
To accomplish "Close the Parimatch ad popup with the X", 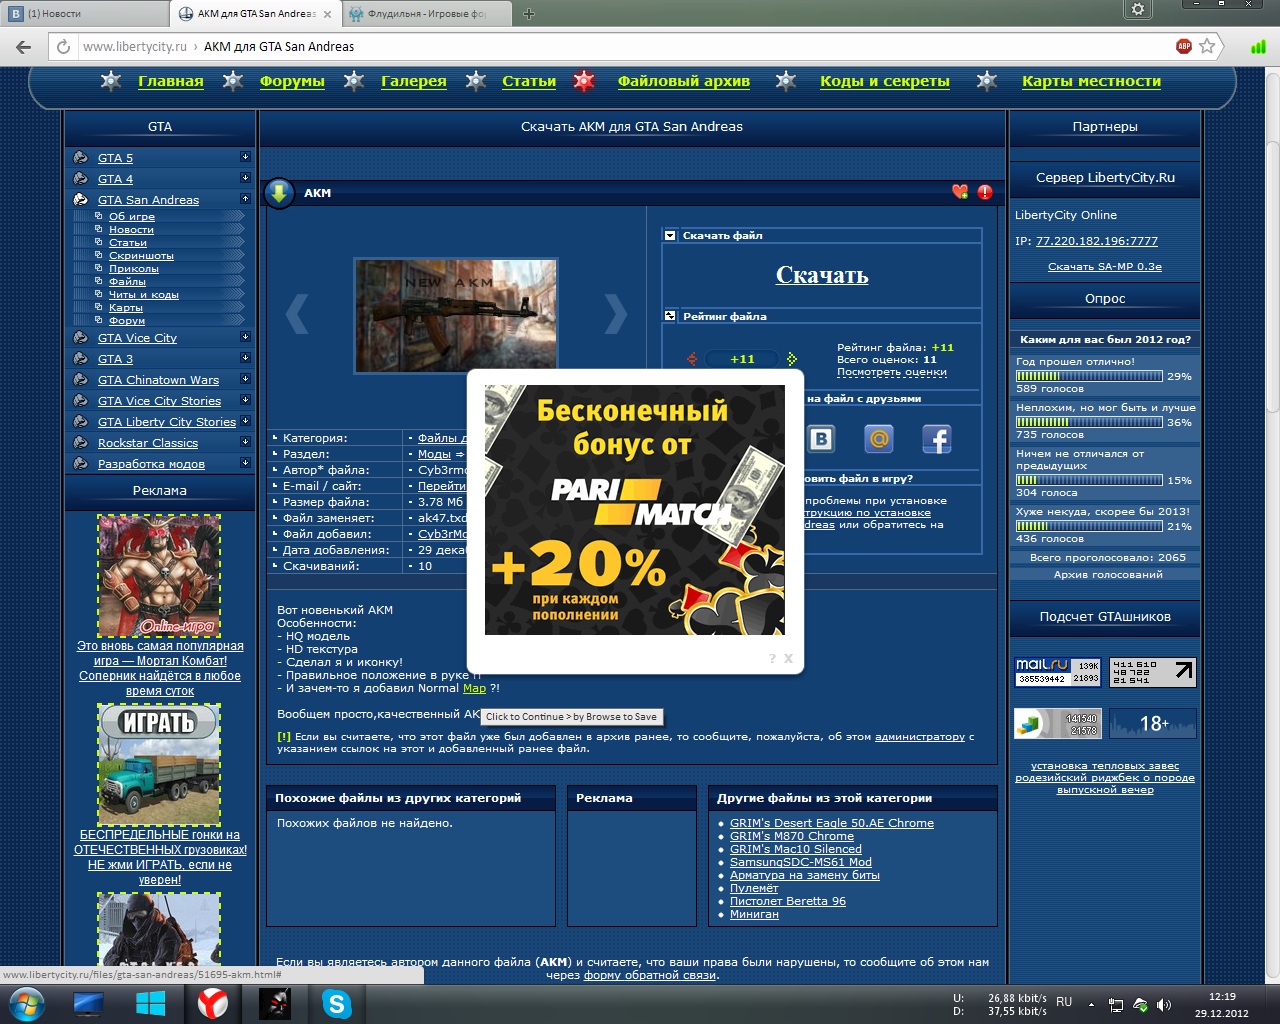I will (788, 658).
